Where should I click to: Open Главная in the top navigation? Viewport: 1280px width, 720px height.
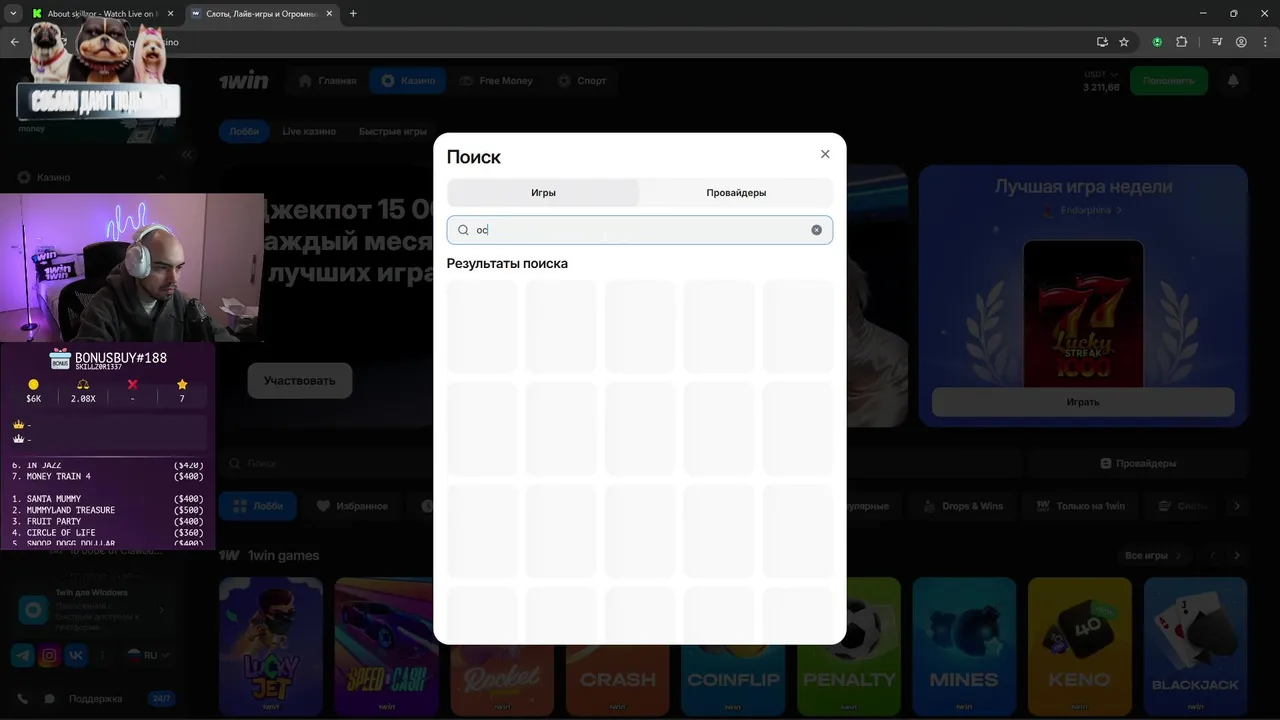(327, 81)
